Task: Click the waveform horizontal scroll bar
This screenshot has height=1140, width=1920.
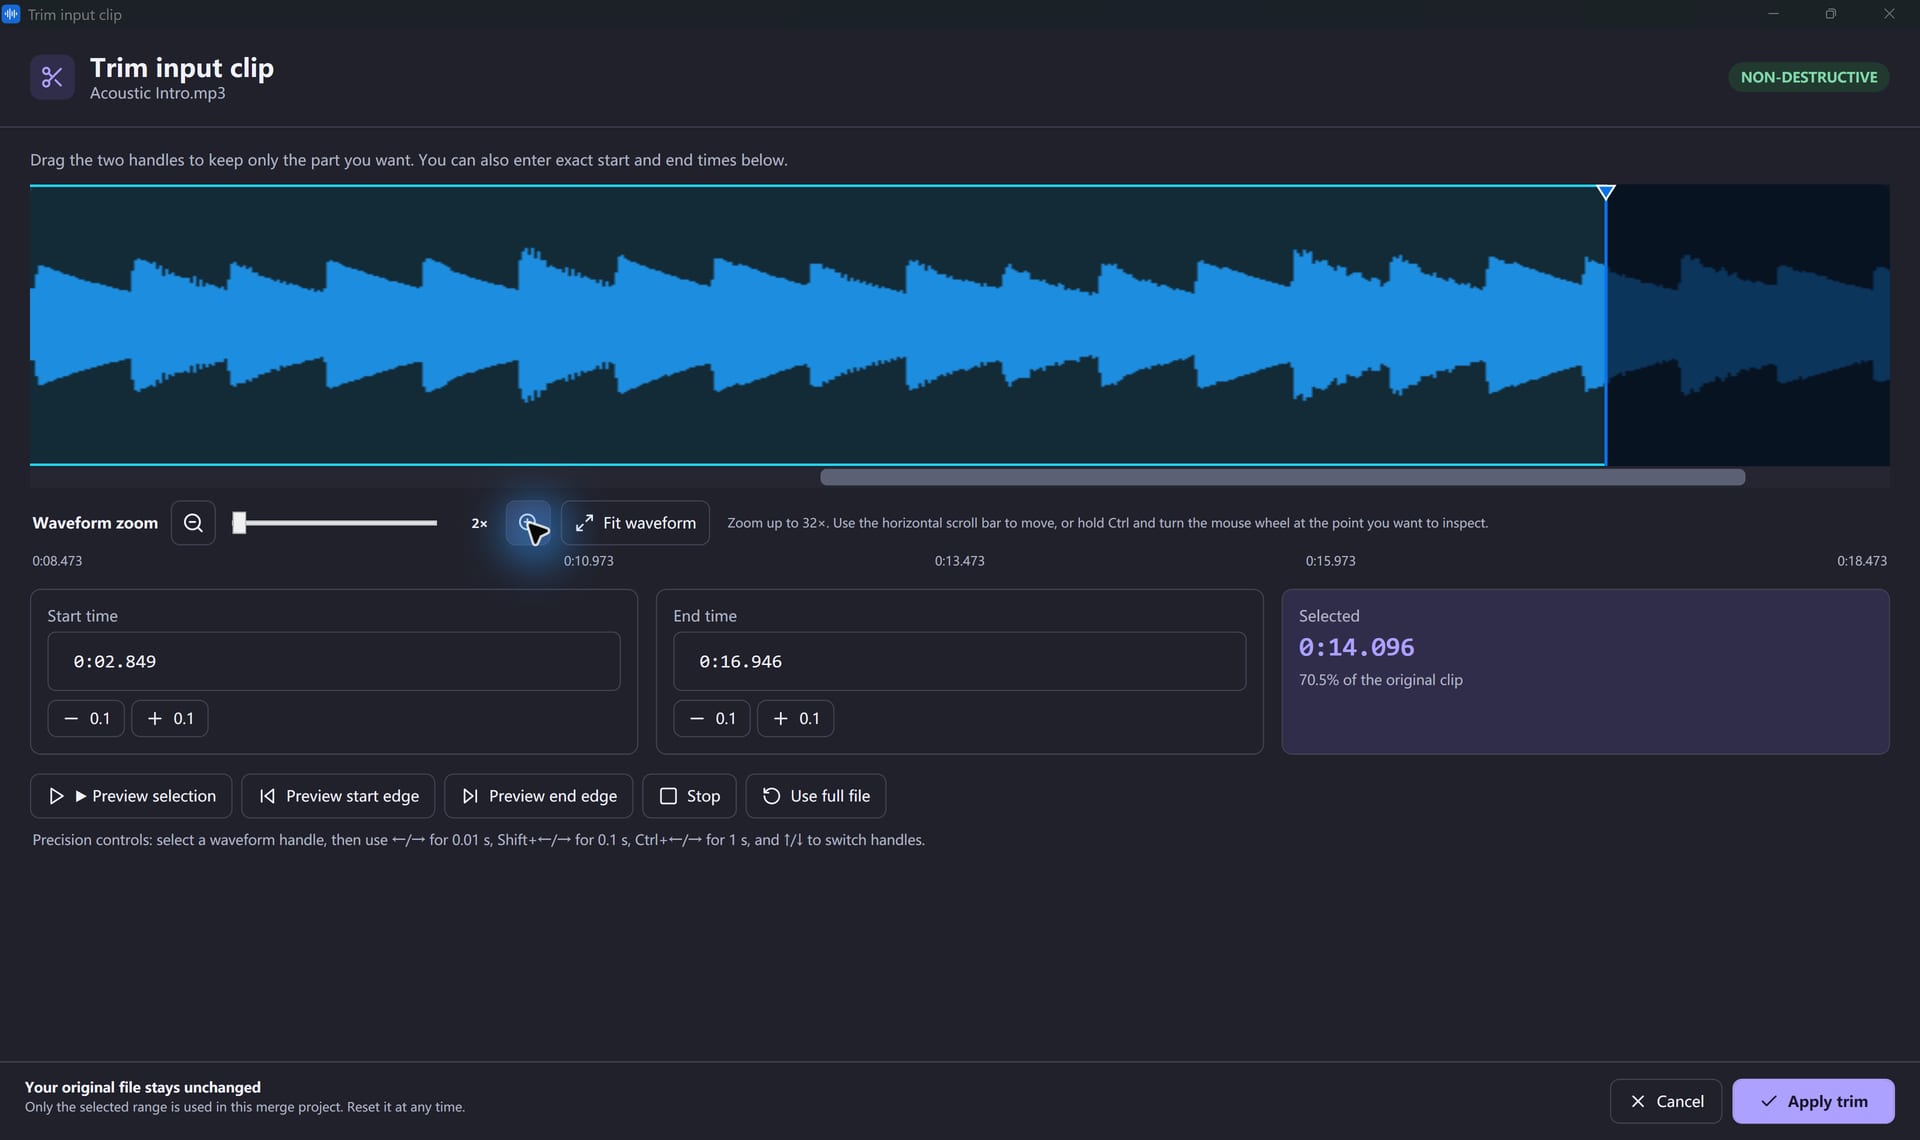Action: coord(1282,477)
